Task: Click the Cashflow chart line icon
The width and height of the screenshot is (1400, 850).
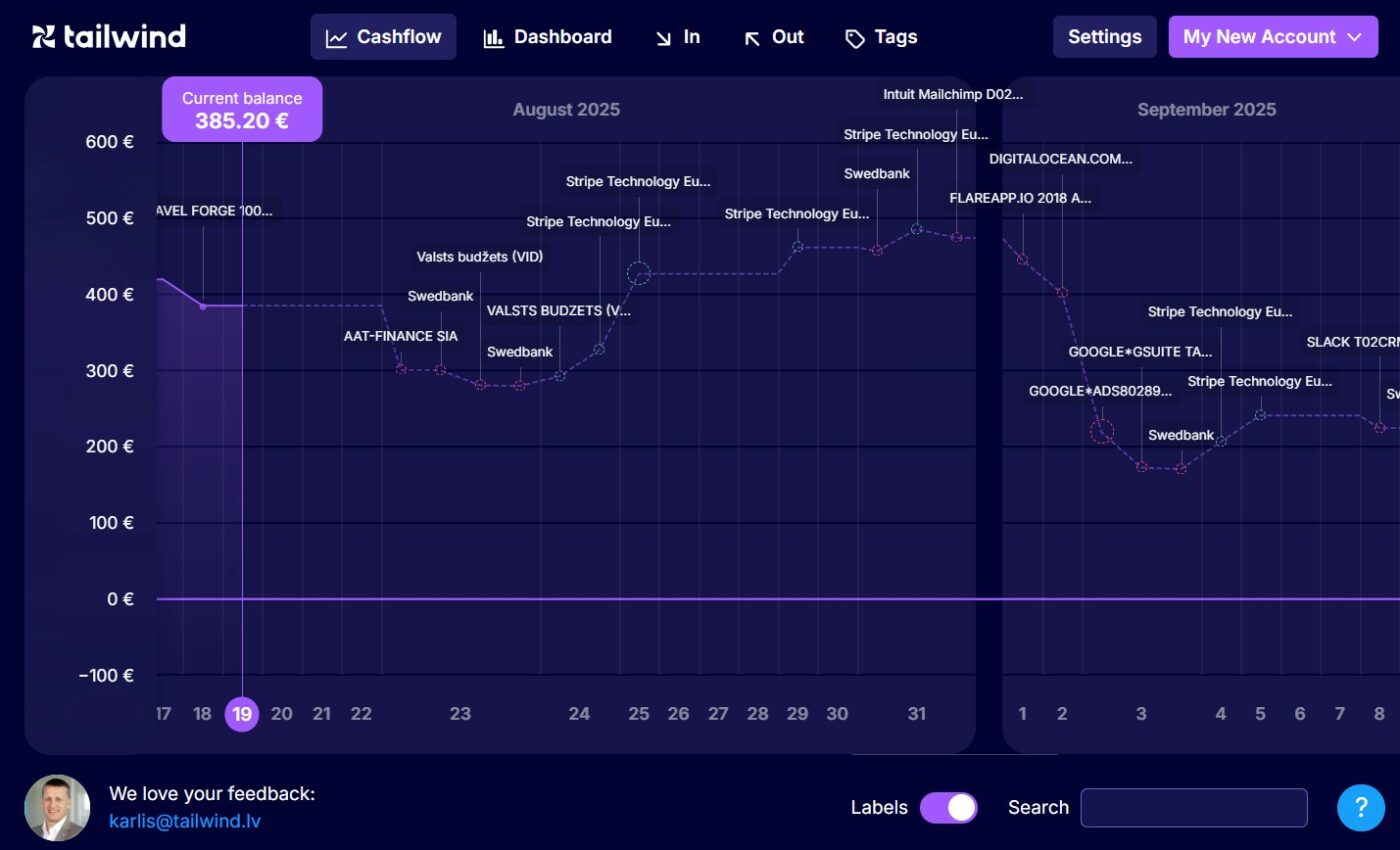Action: coord(337,38)
